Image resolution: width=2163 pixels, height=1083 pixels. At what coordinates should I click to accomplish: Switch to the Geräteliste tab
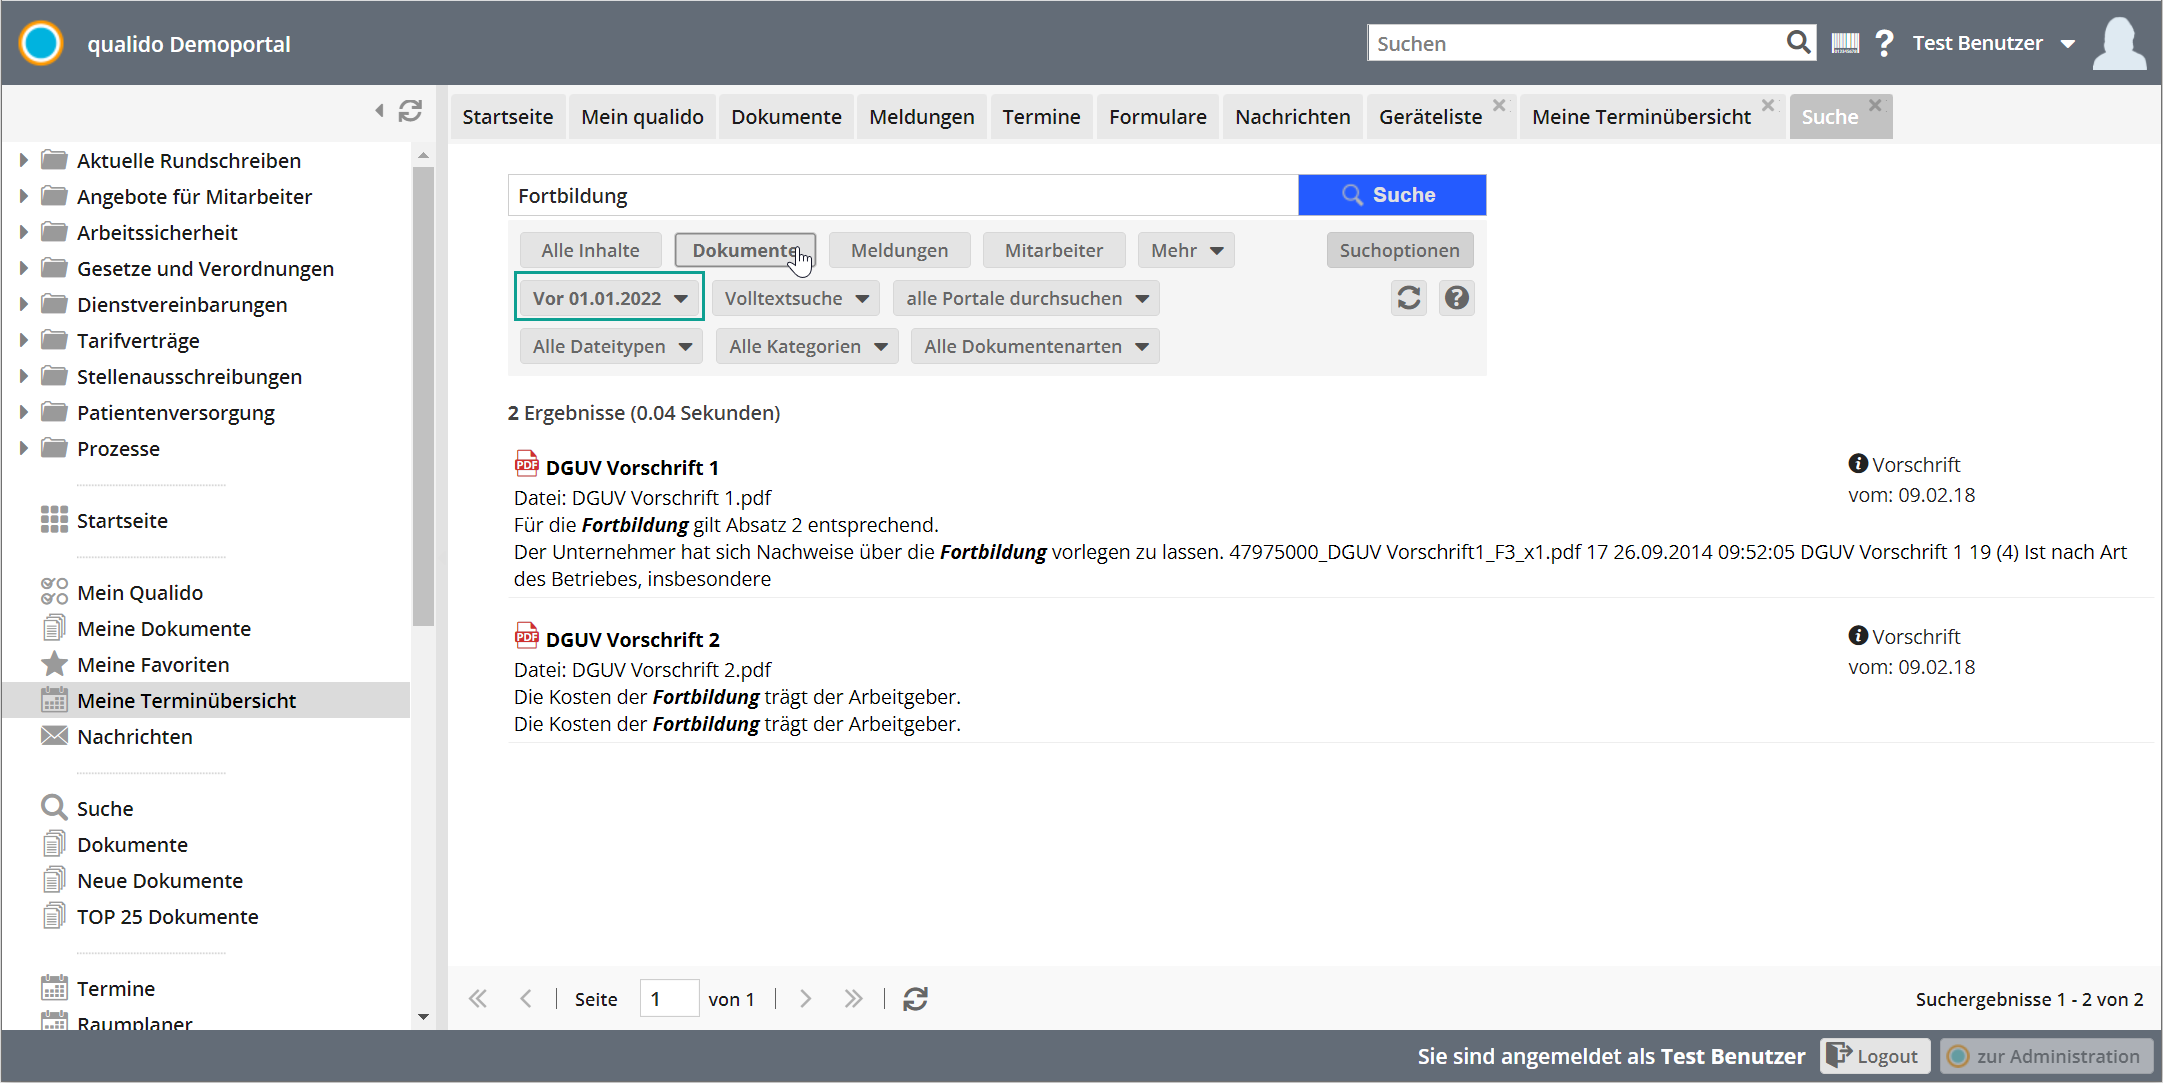coord(1430,117)
